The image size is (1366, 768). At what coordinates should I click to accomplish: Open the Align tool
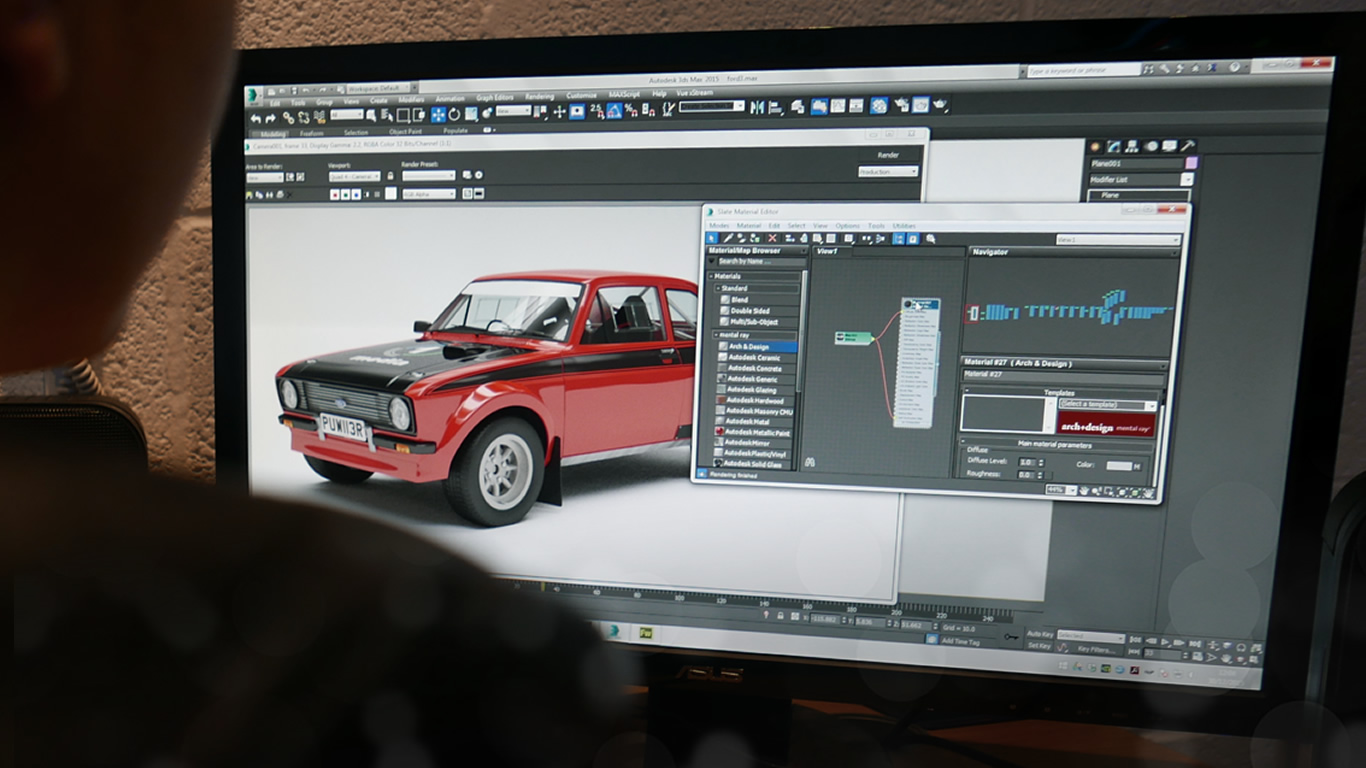pos(776,107)
